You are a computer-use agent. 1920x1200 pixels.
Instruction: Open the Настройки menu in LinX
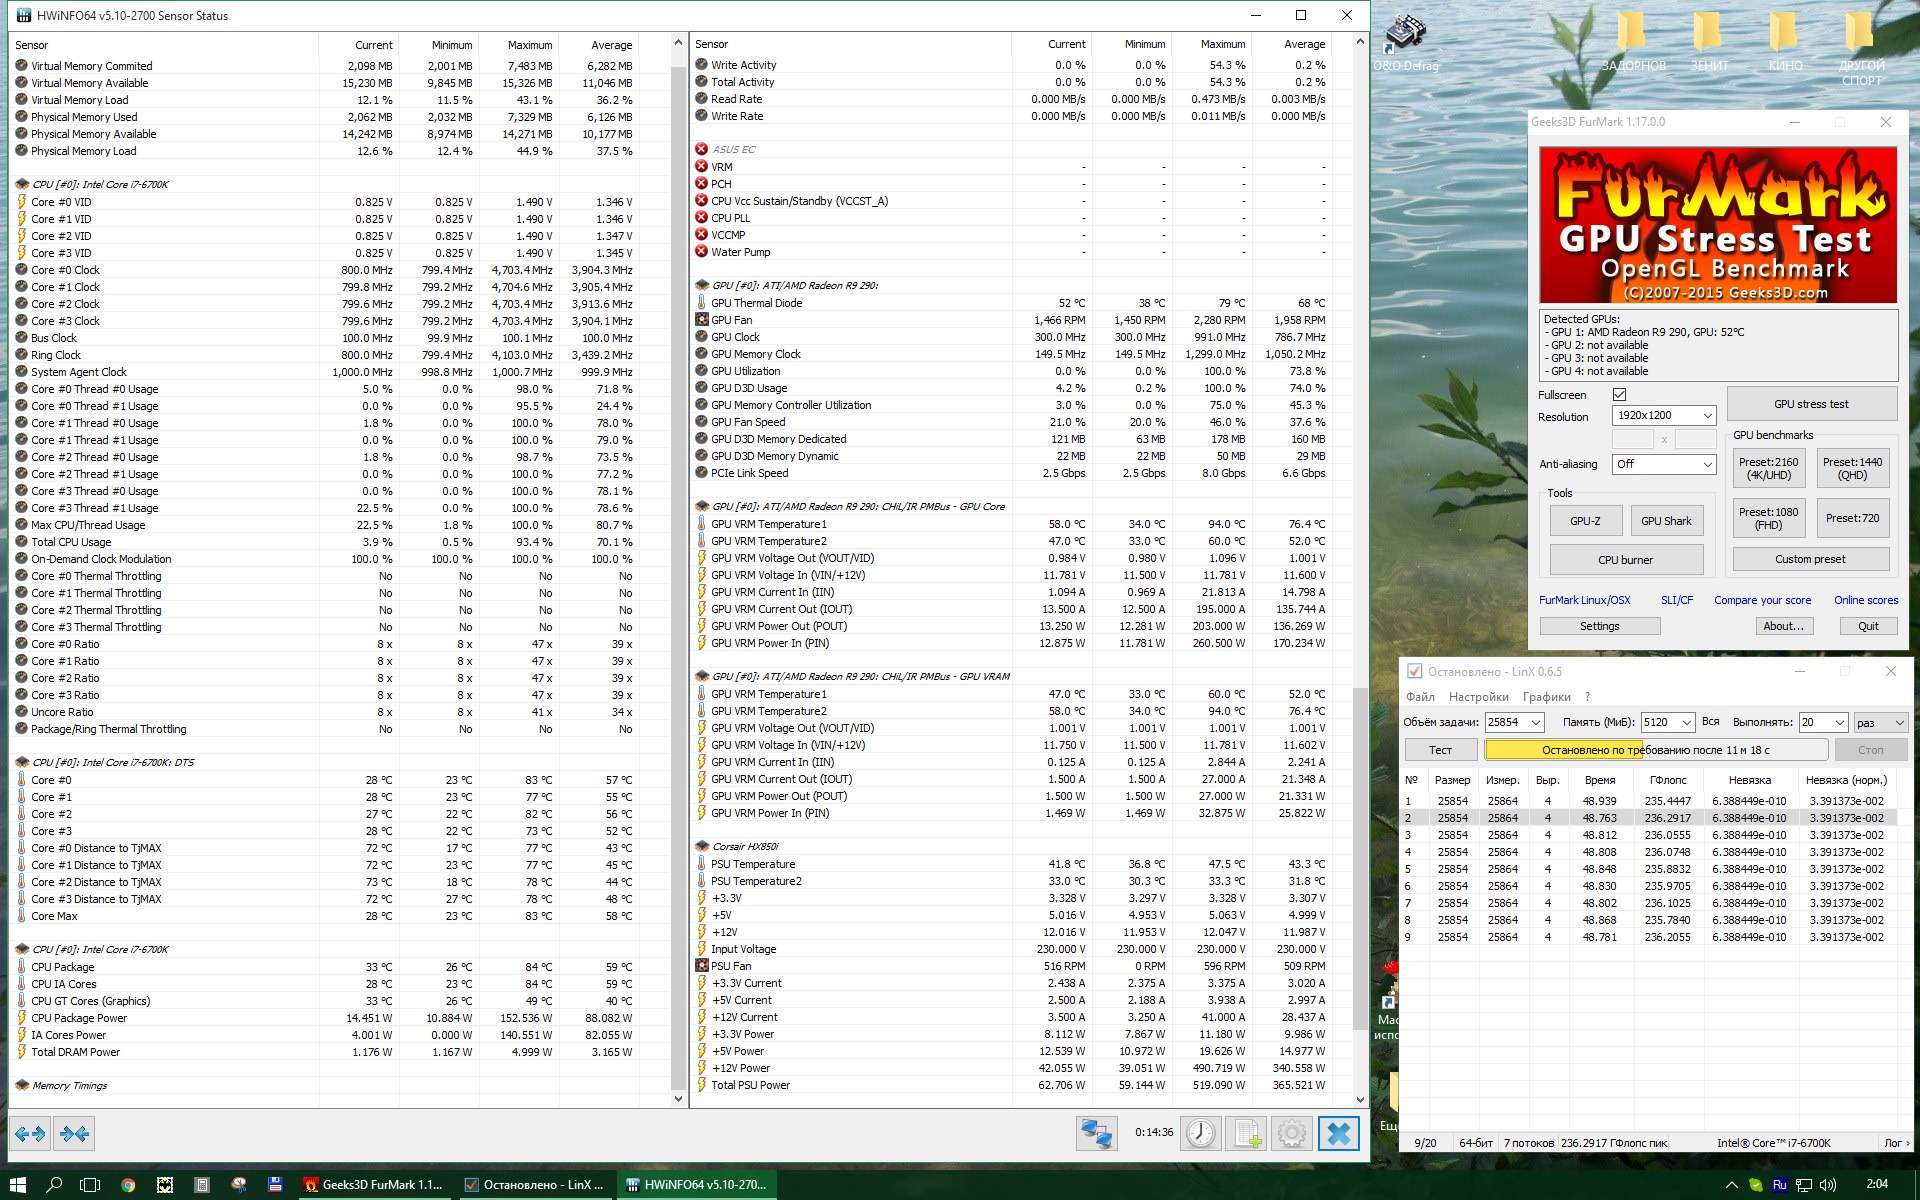click(1478, 697)
